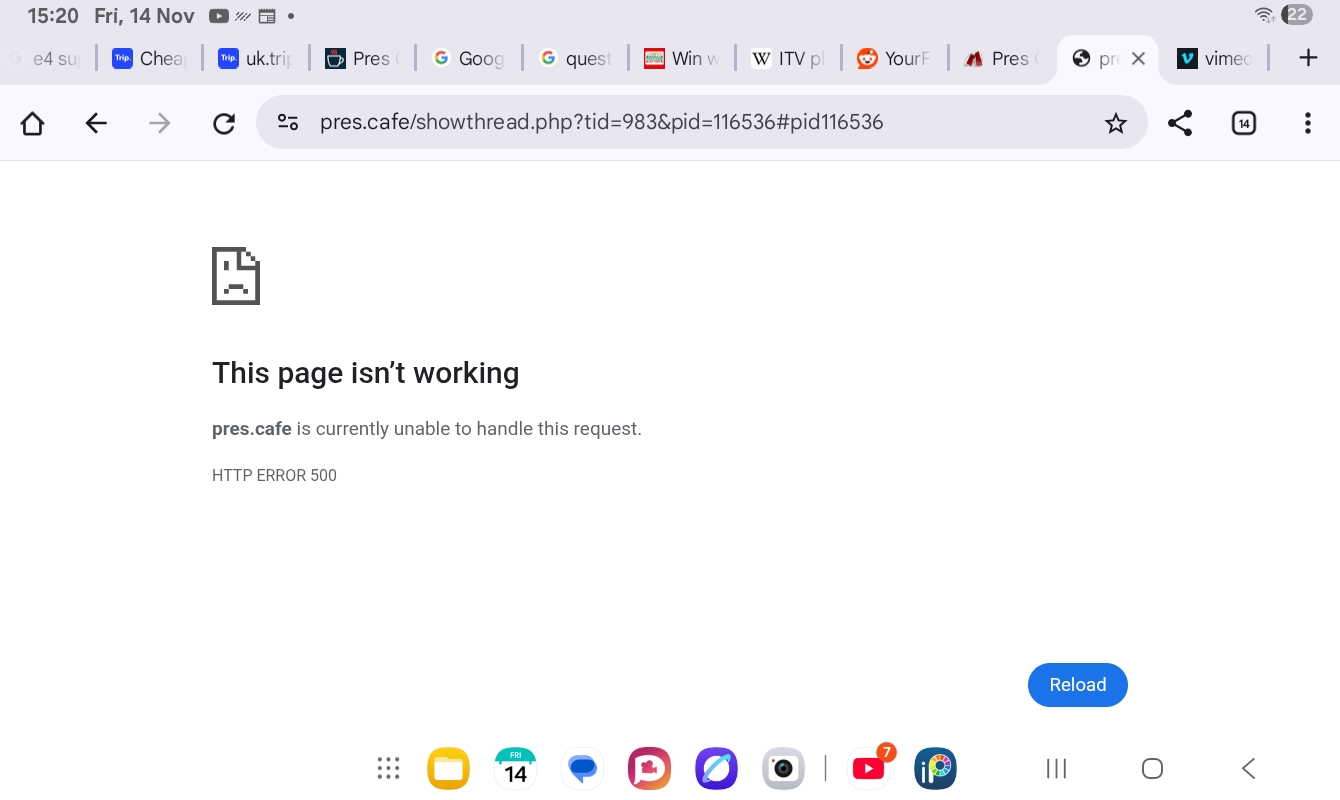
Task: Open recent apps navigation button
Action: click(1056, 768)
